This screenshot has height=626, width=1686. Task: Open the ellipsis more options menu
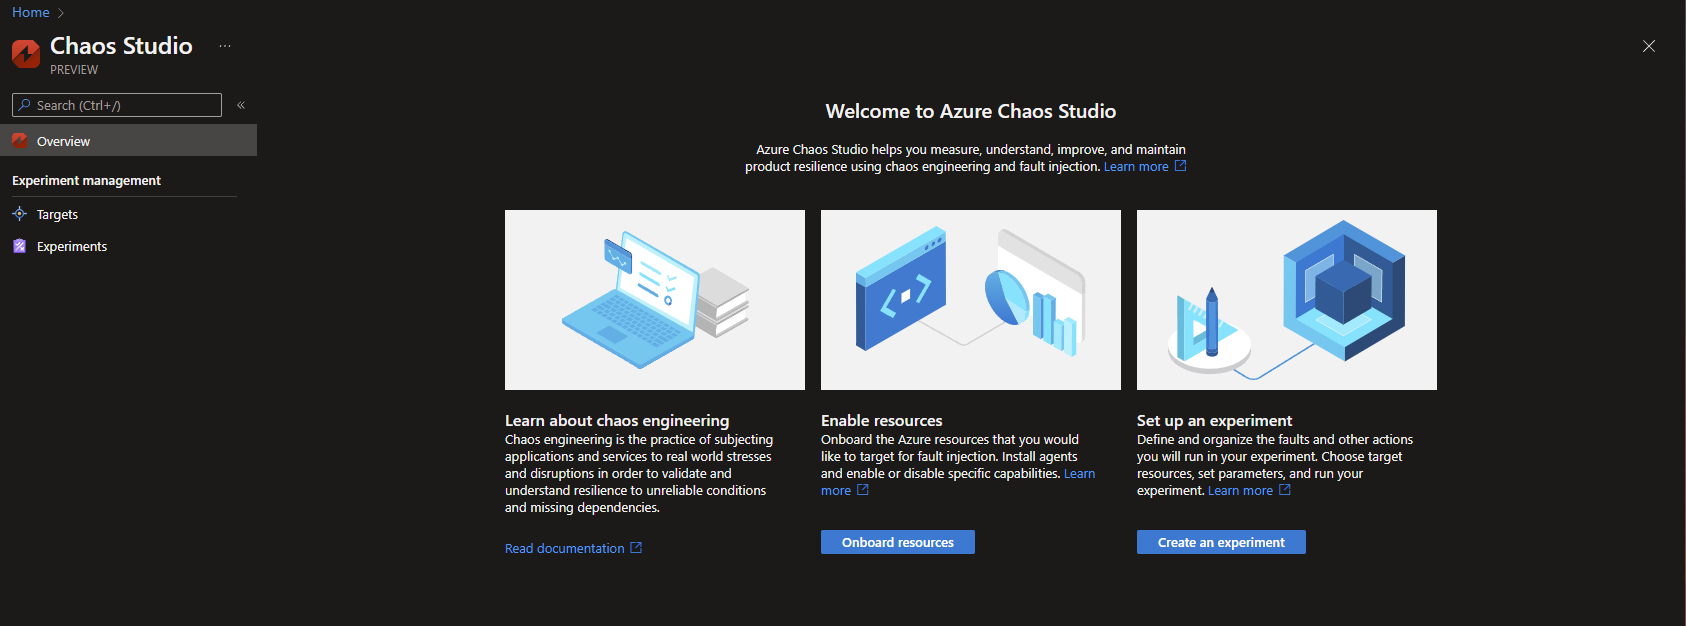click(x=225, y=46)
